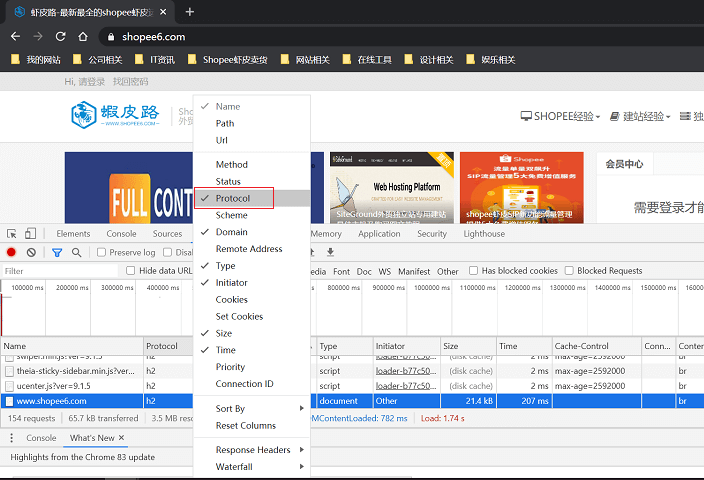The height and width of the screenshot is (480, 704).
Task: Expand the Response Headers submenu
Action: point(252,449)
